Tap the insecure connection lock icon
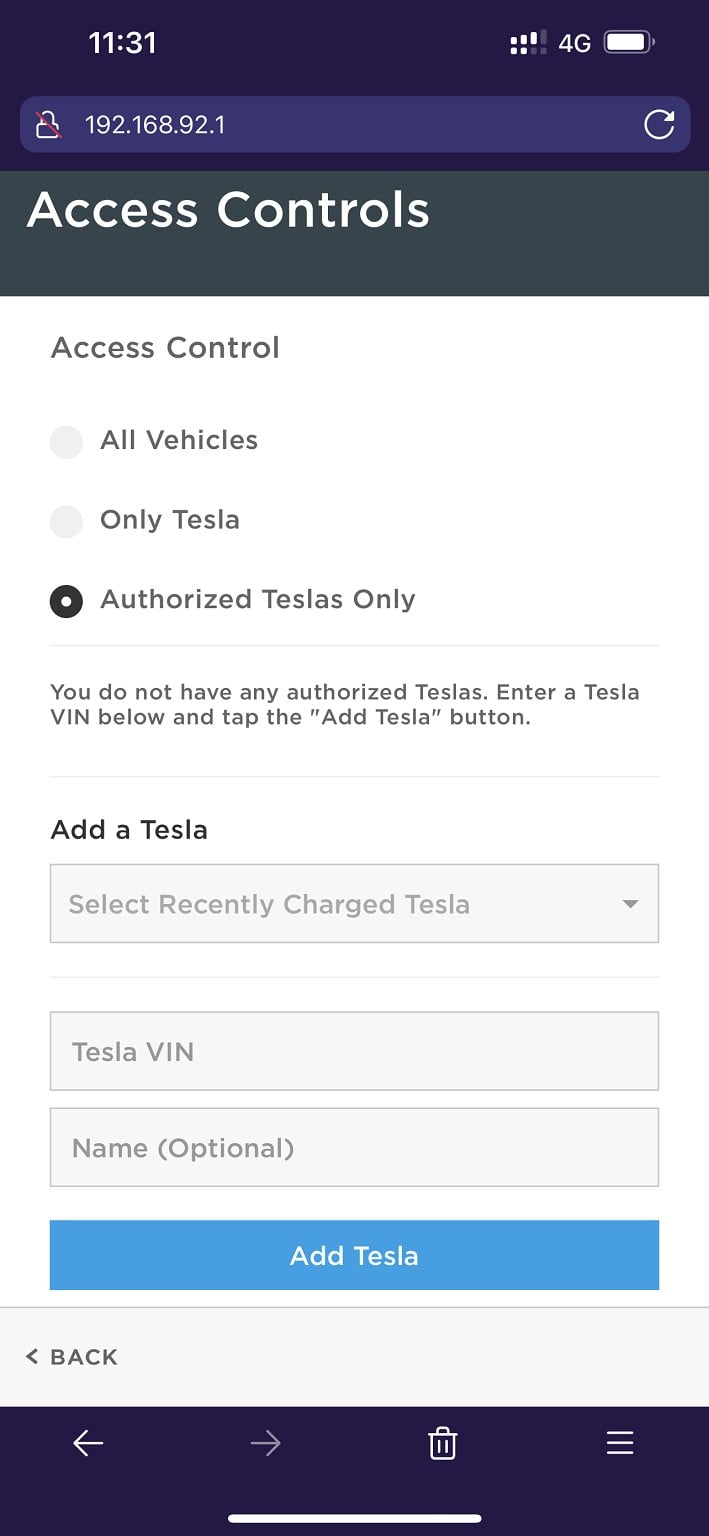This screenshot has width=709, height=1536. (x=48, y=125)
